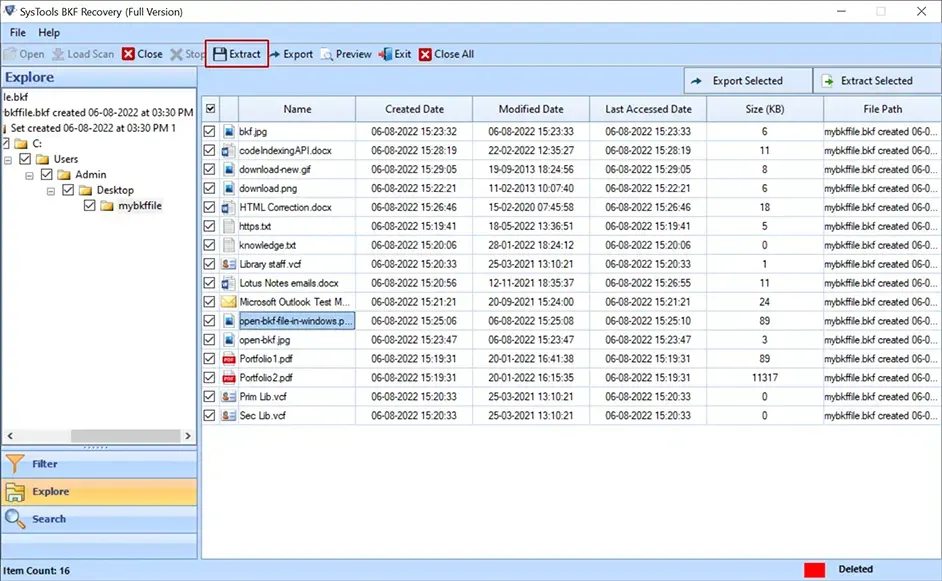Click the Portfolio1.pdf PDF icon
Screen dimensions: 942x581
[229, 359]
